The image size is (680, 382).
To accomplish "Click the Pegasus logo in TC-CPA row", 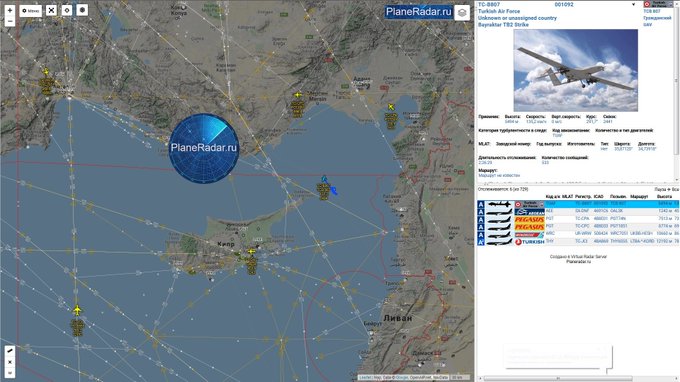I will pos(530,219).
